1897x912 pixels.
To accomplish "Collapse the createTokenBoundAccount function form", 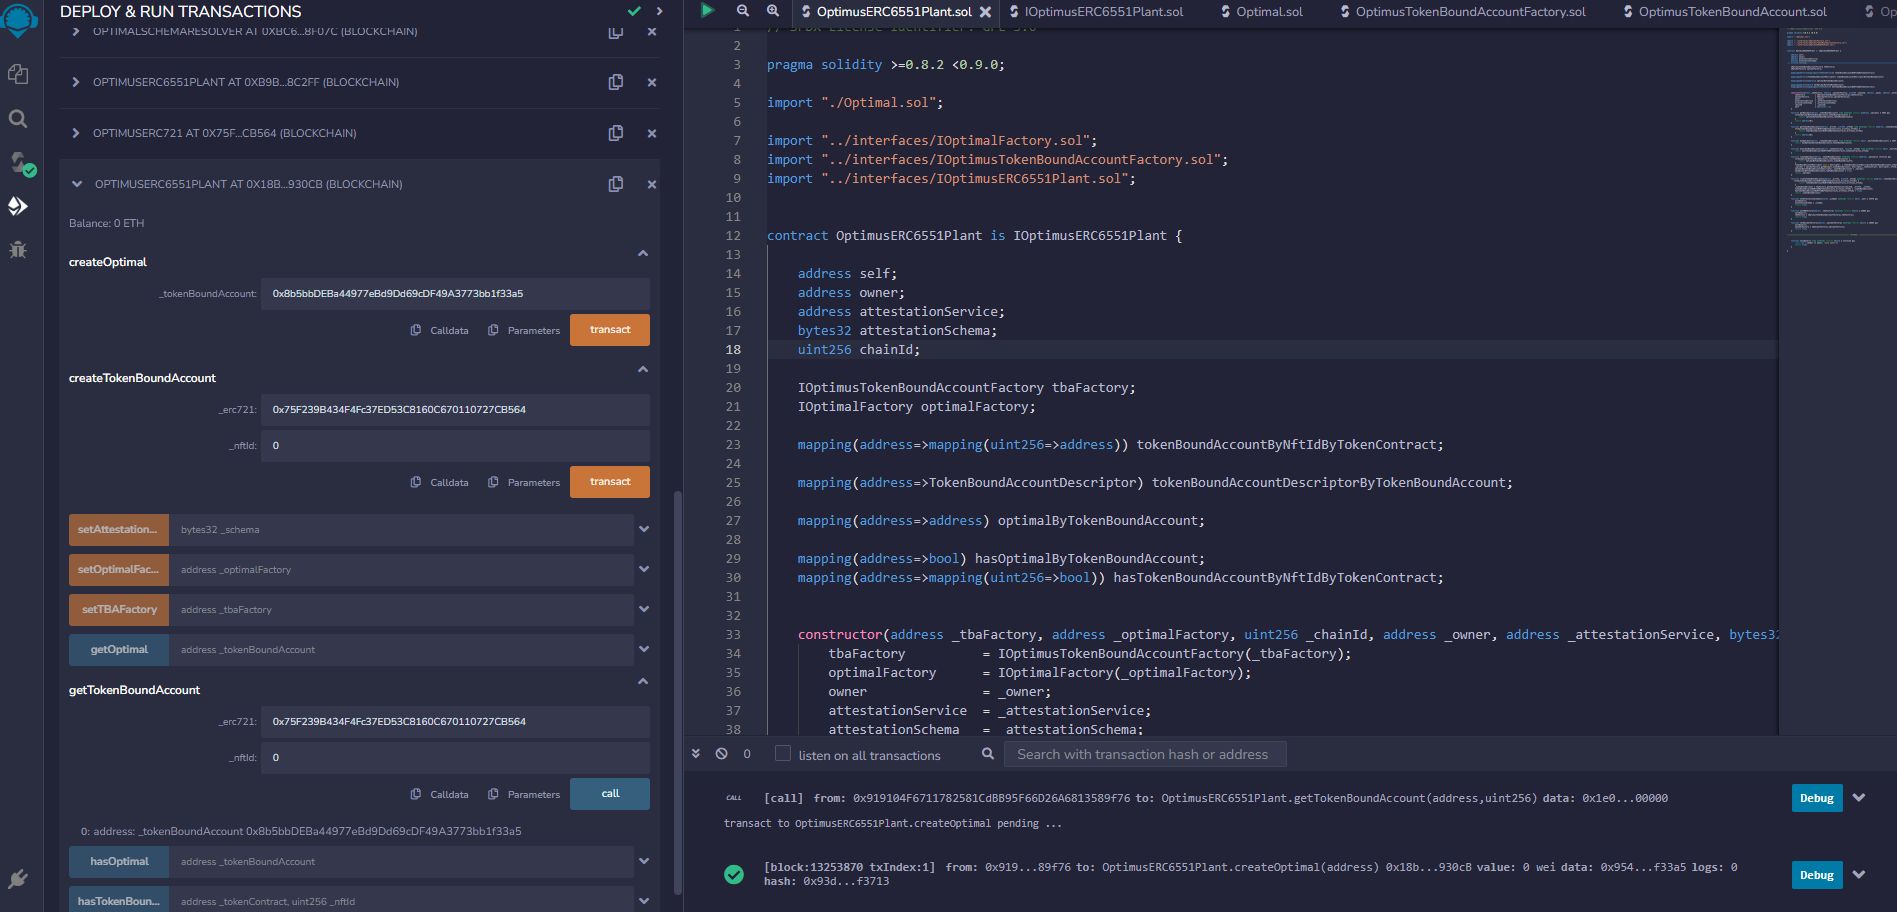I will click(643, 370).
